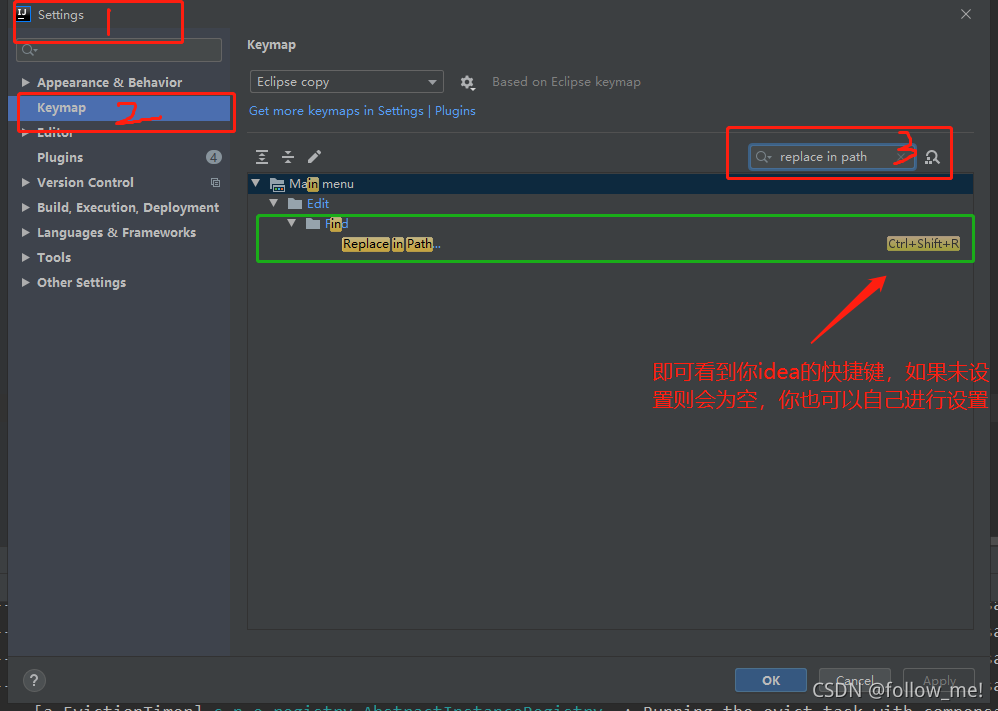
Task: Open the Eclipse copy keymap dropdown
Action: tap(347, 82)
